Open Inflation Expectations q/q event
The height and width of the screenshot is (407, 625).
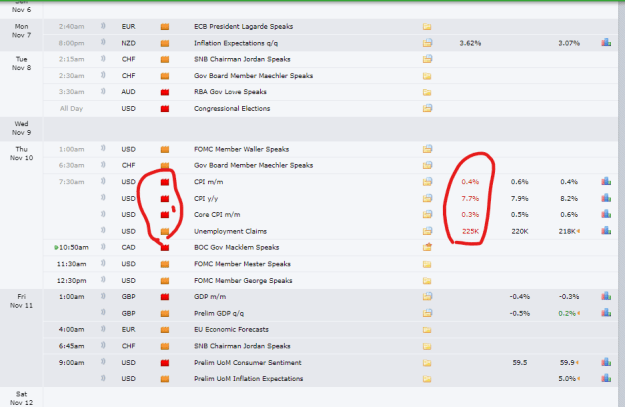tap(236, 43)
